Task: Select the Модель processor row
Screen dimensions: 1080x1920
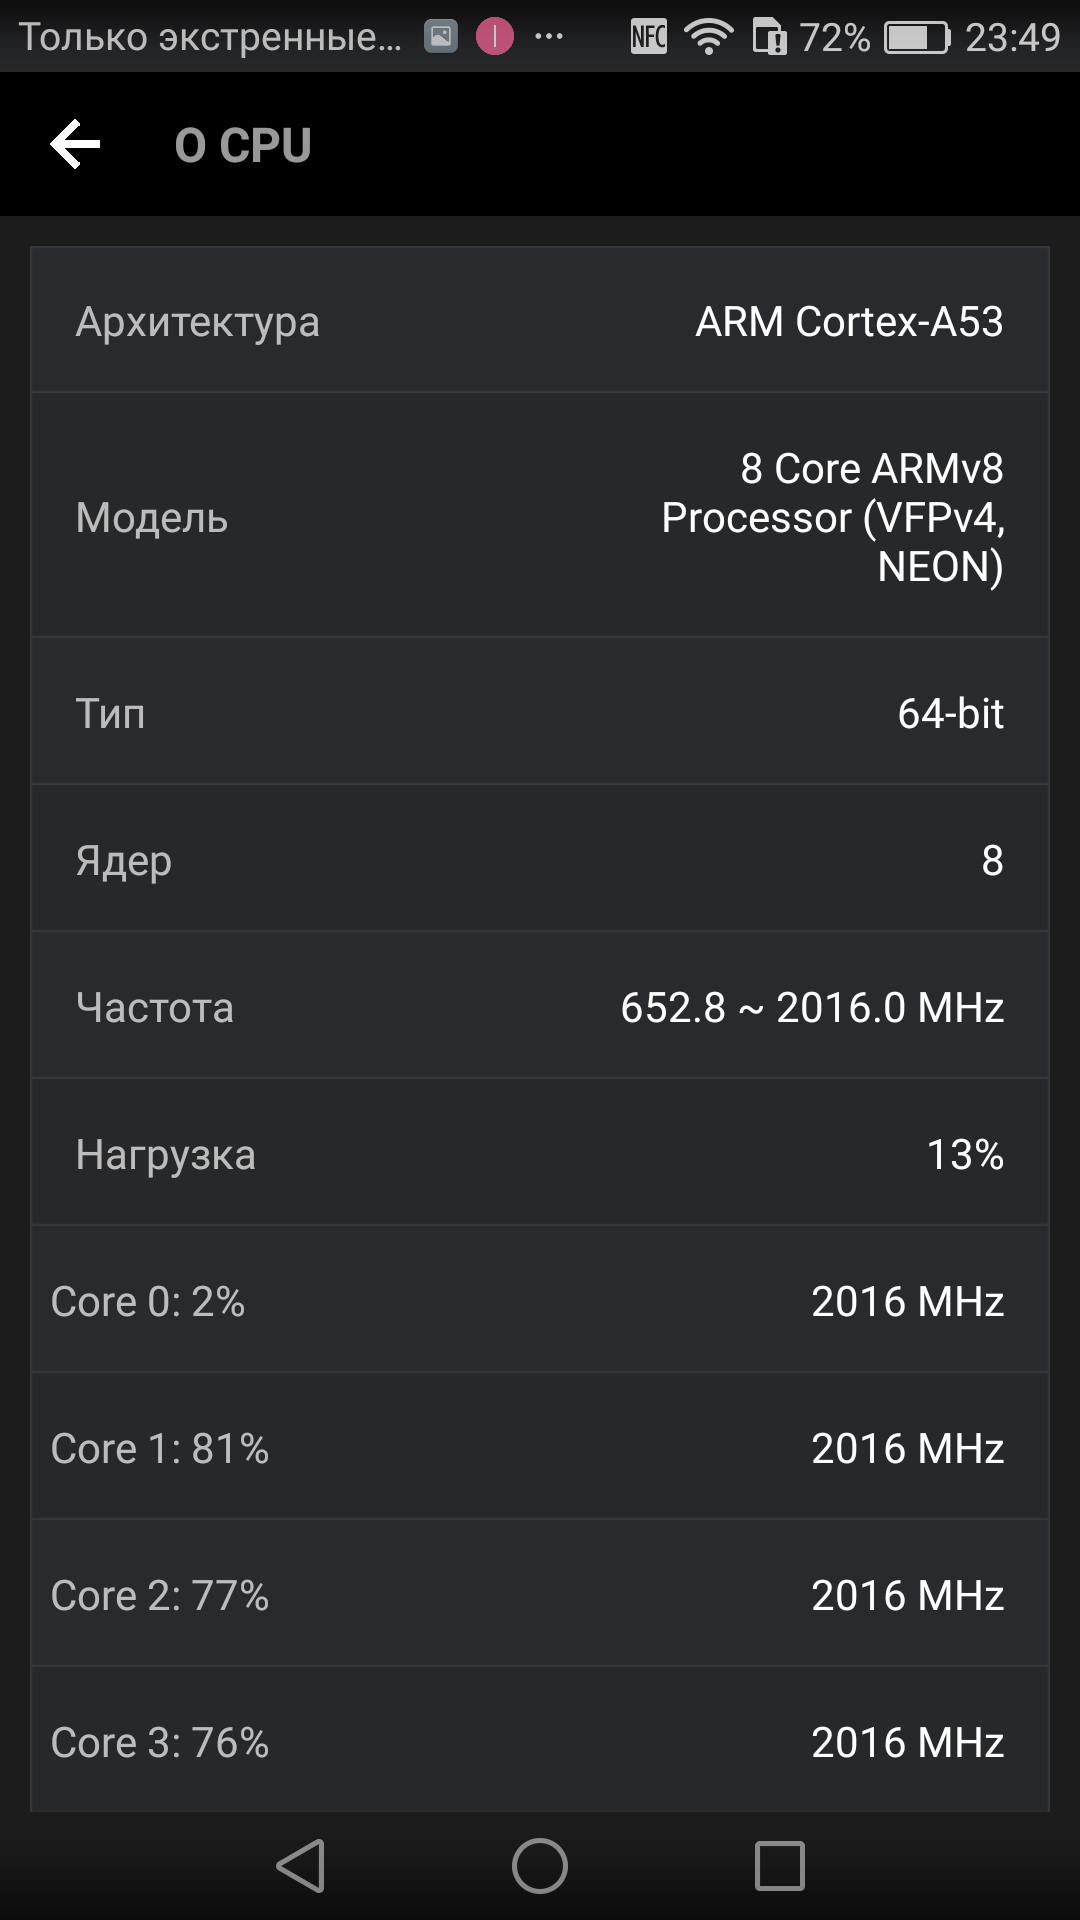Action: click(540, 516)
